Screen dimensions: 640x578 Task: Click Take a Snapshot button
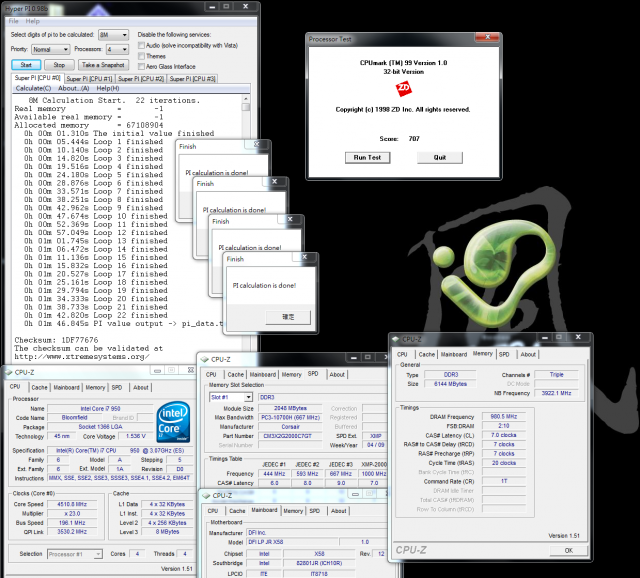click(103, 65)
